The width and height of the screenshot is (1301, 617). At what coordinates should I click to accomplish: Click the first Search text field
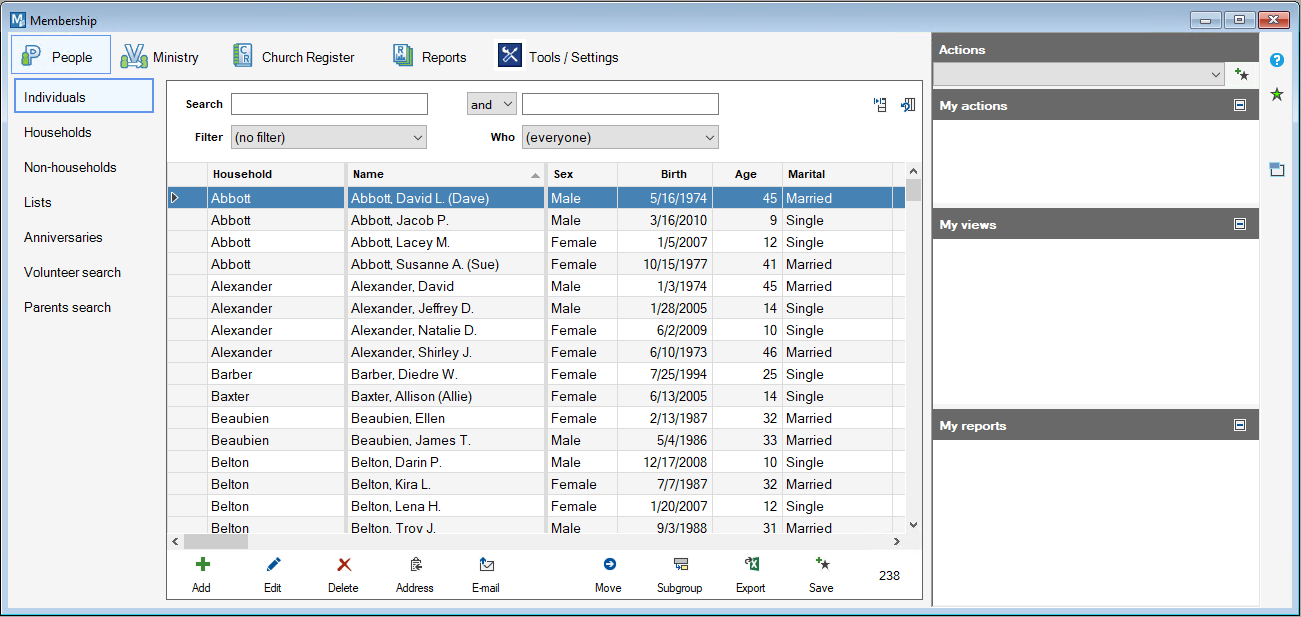329,104
